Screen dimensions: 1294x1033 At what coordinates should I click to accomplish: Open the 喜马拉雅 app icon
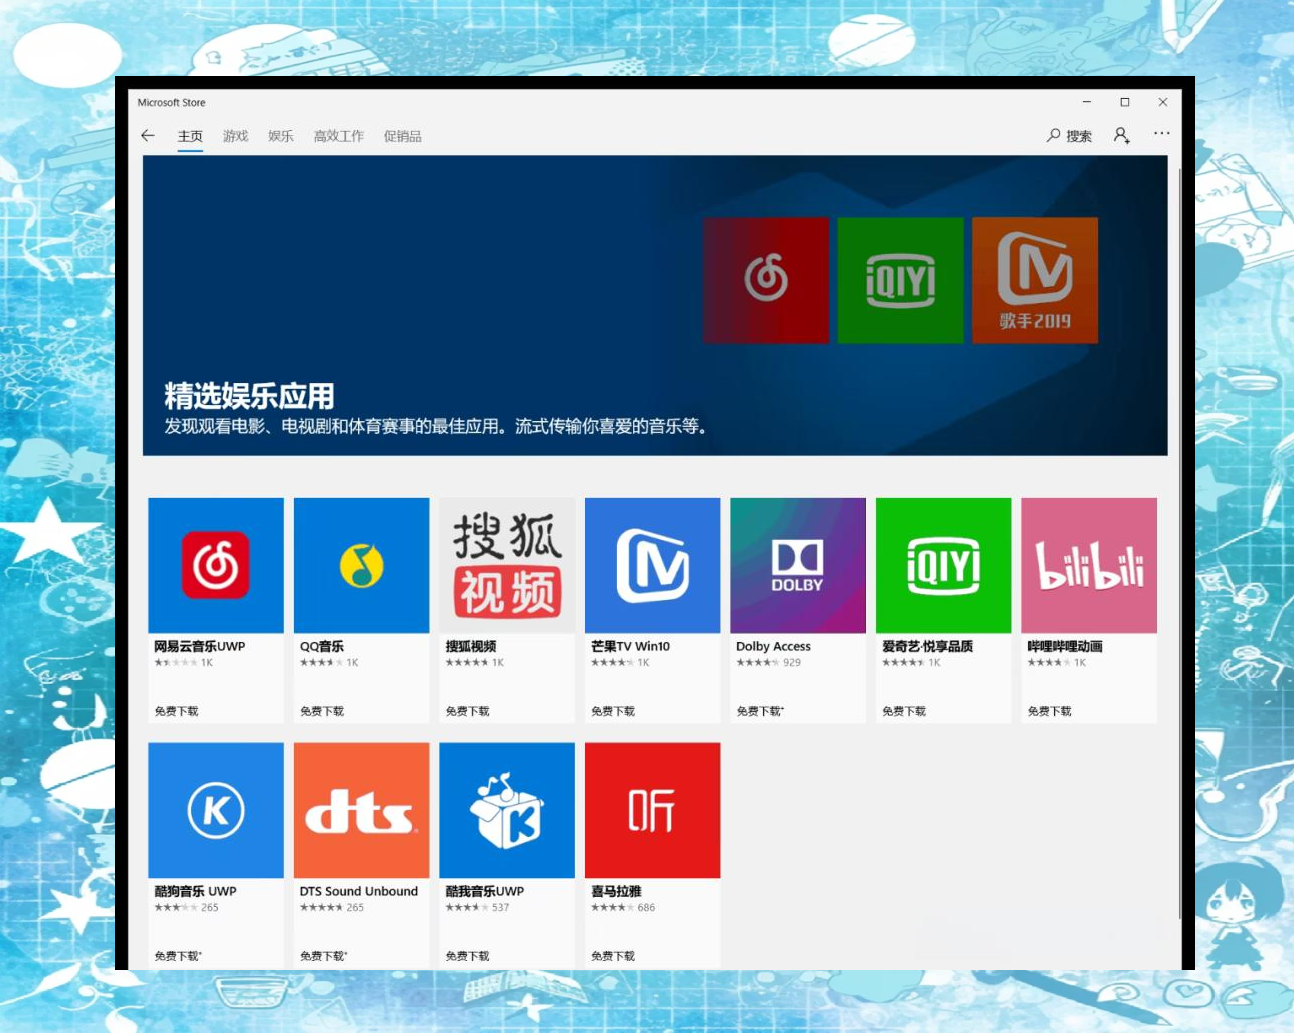click(653, 810)
